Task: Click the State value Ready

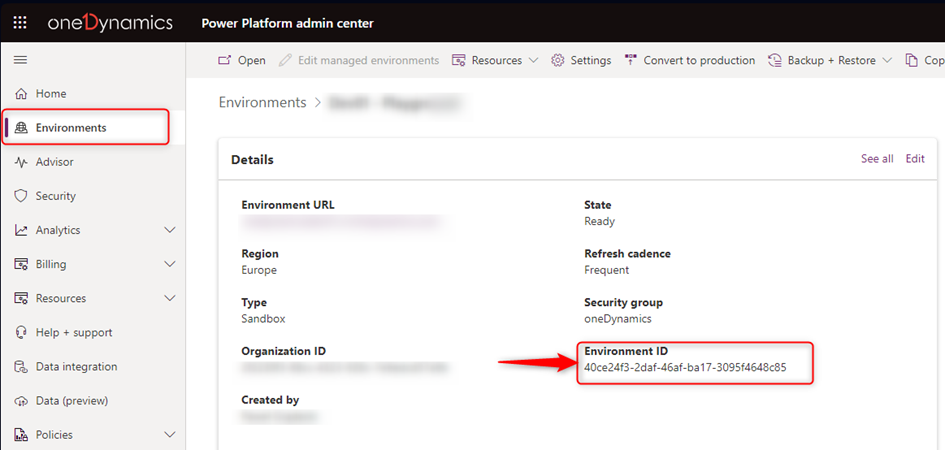Action: click(600, 221)
